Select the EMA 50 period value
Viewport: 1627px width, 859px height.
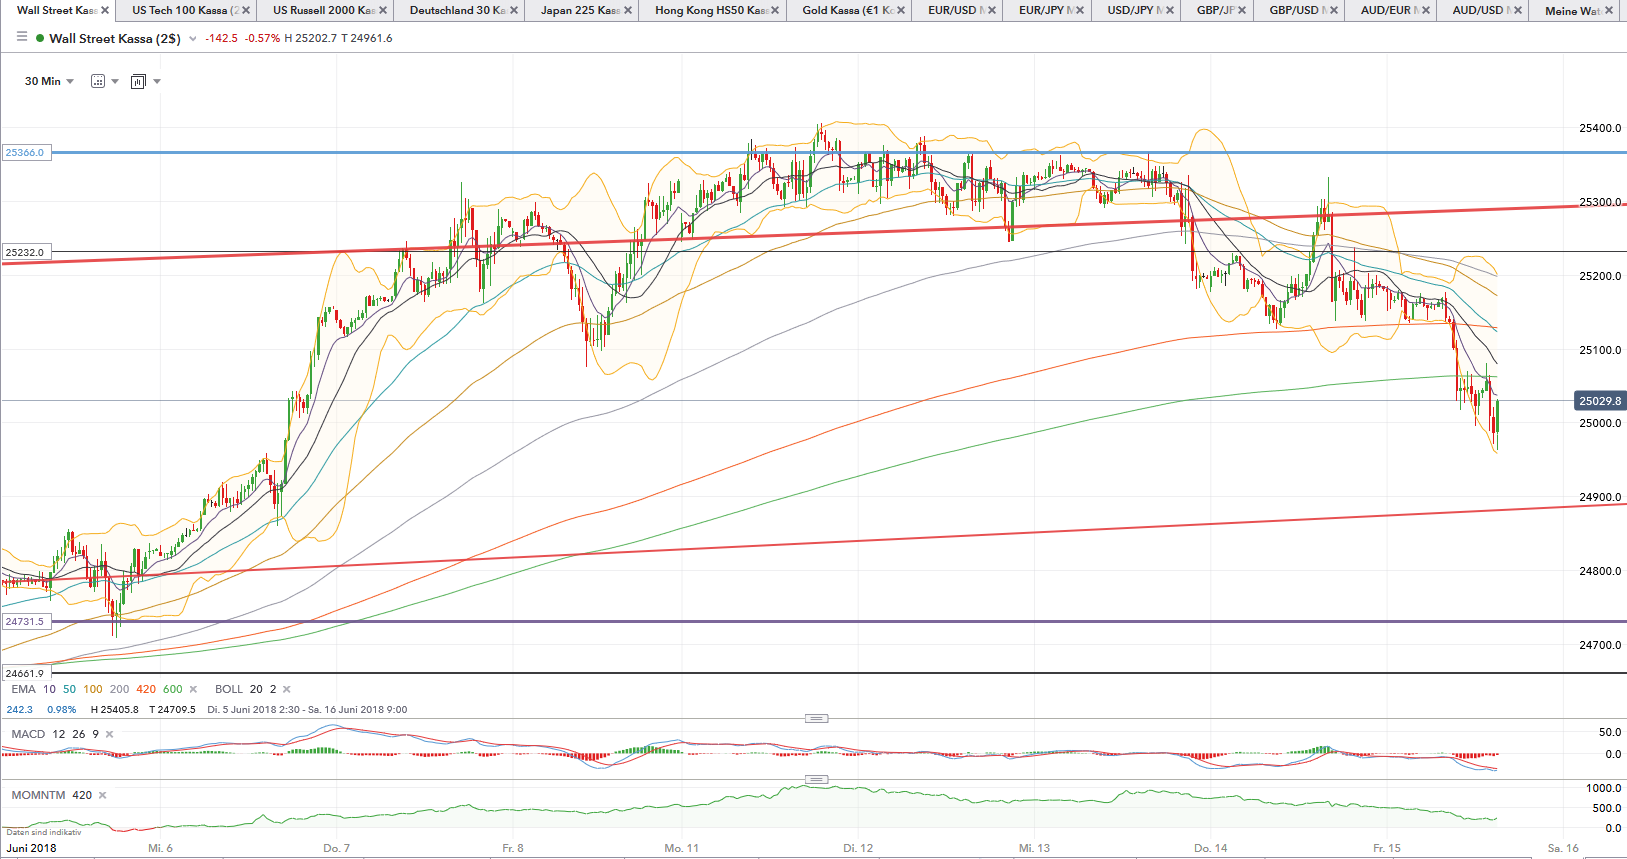click(x=69, y=689)
